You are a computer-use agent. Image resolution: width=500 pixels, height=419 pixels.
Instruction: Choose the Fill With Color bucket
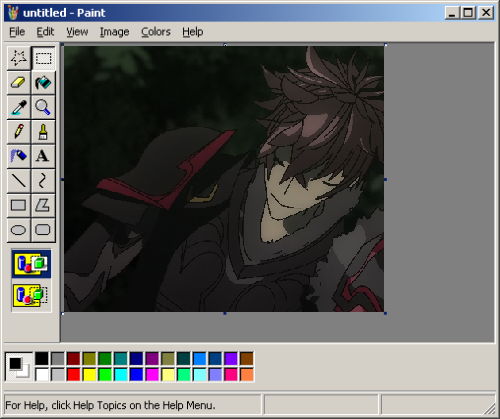43,82
